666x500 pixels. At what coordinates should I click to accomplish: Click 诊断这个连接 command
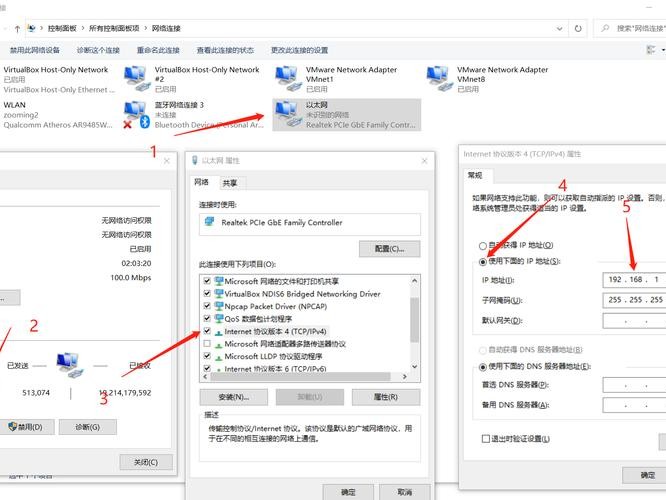(x=98, y=50)
